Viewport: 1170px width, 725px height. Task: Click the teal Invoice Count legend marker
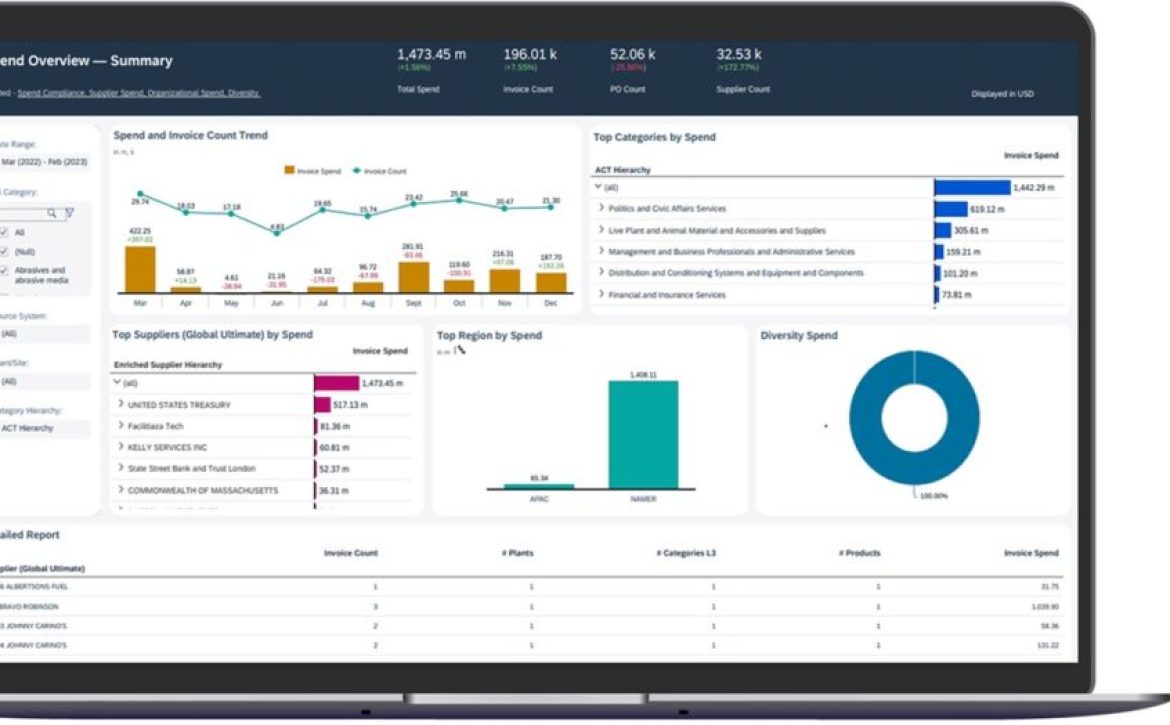point(356,171)
